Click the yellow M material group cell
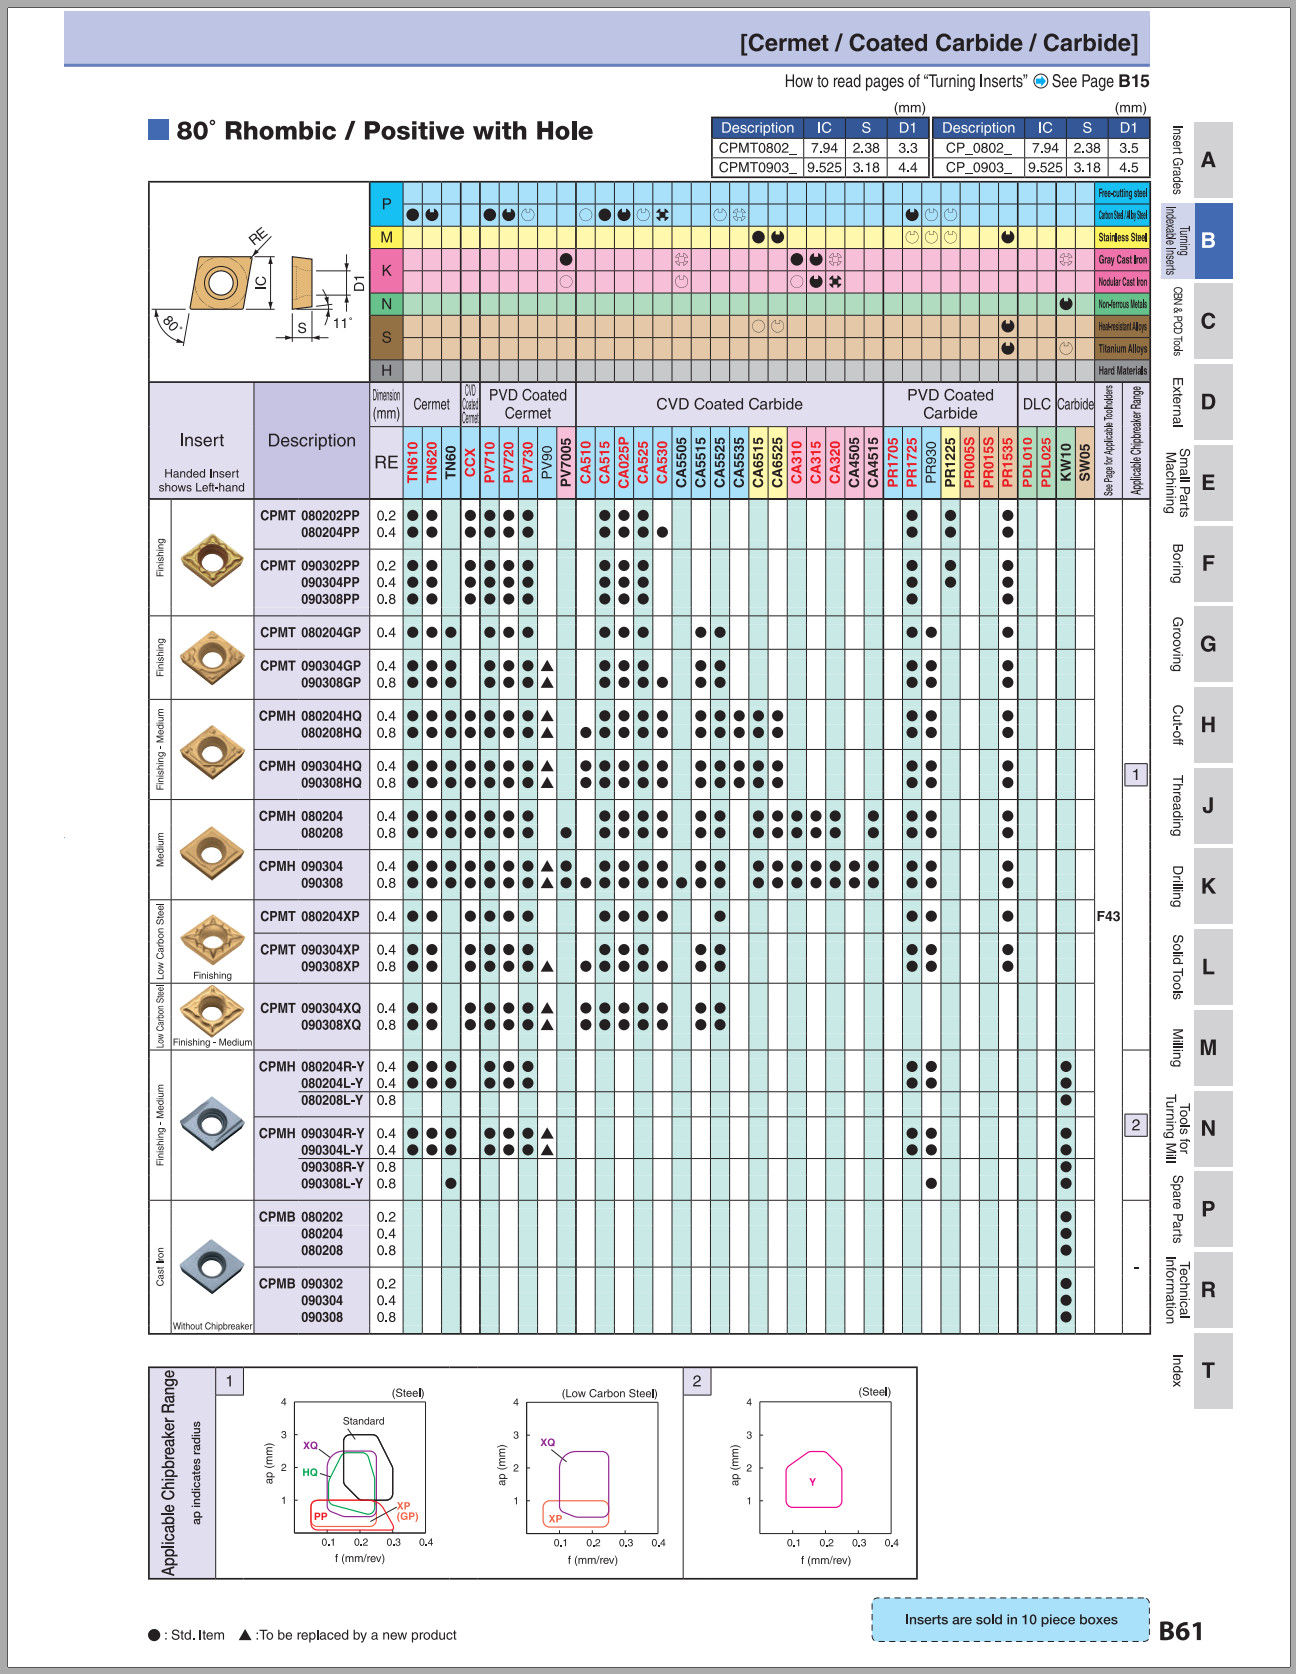The width and height of the screenshot is (1296, 1674). tap(386, 237)
